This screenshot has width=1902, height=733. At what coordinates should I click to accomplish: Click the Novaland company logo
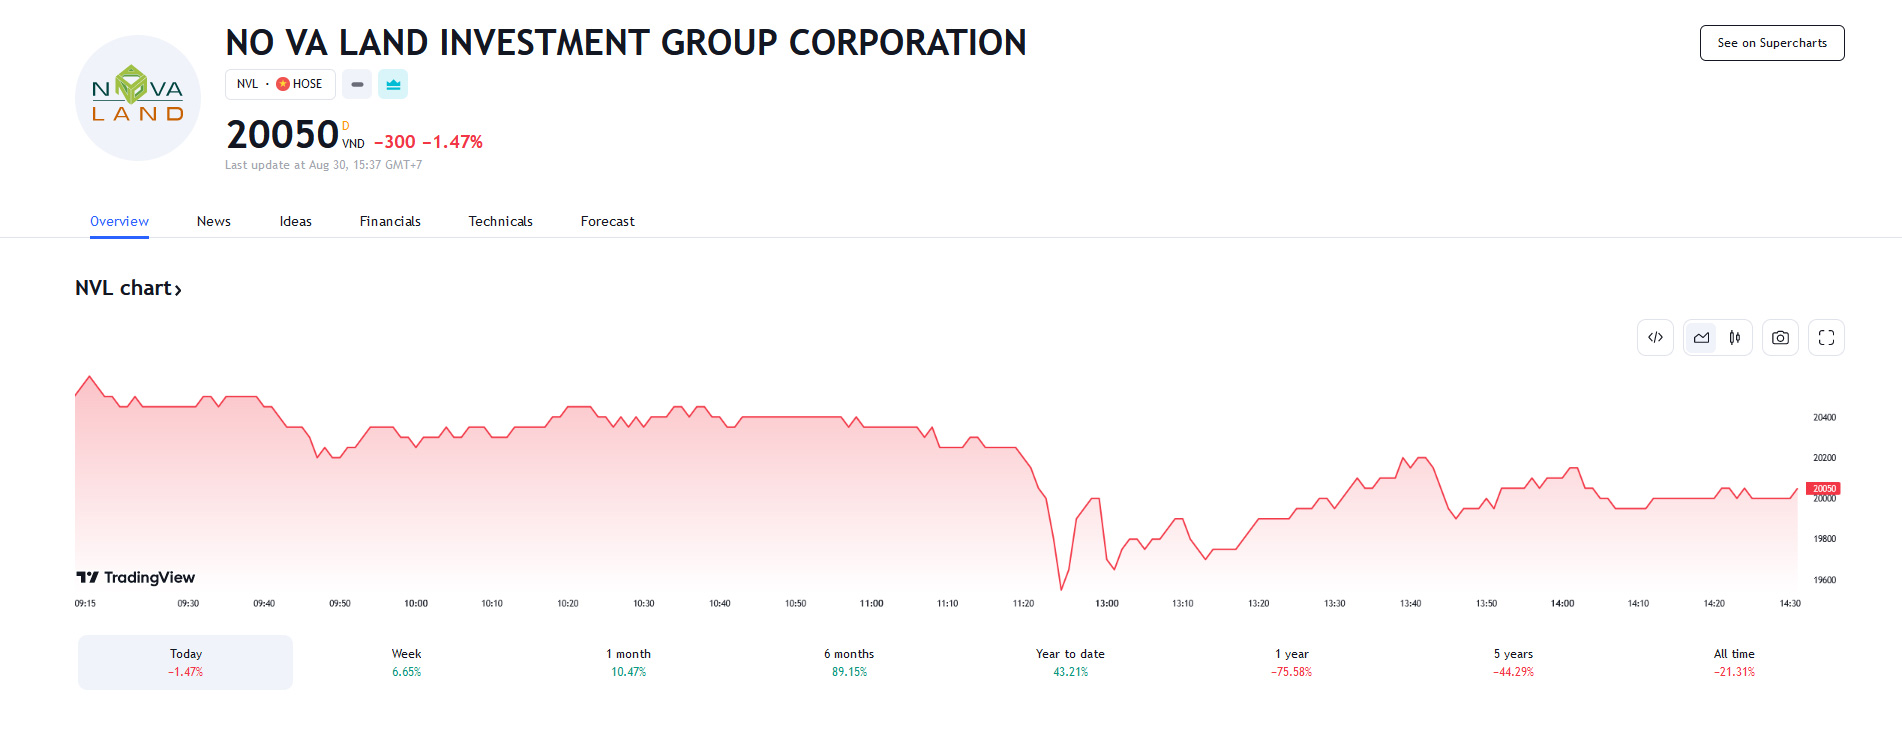coord(138,99)
